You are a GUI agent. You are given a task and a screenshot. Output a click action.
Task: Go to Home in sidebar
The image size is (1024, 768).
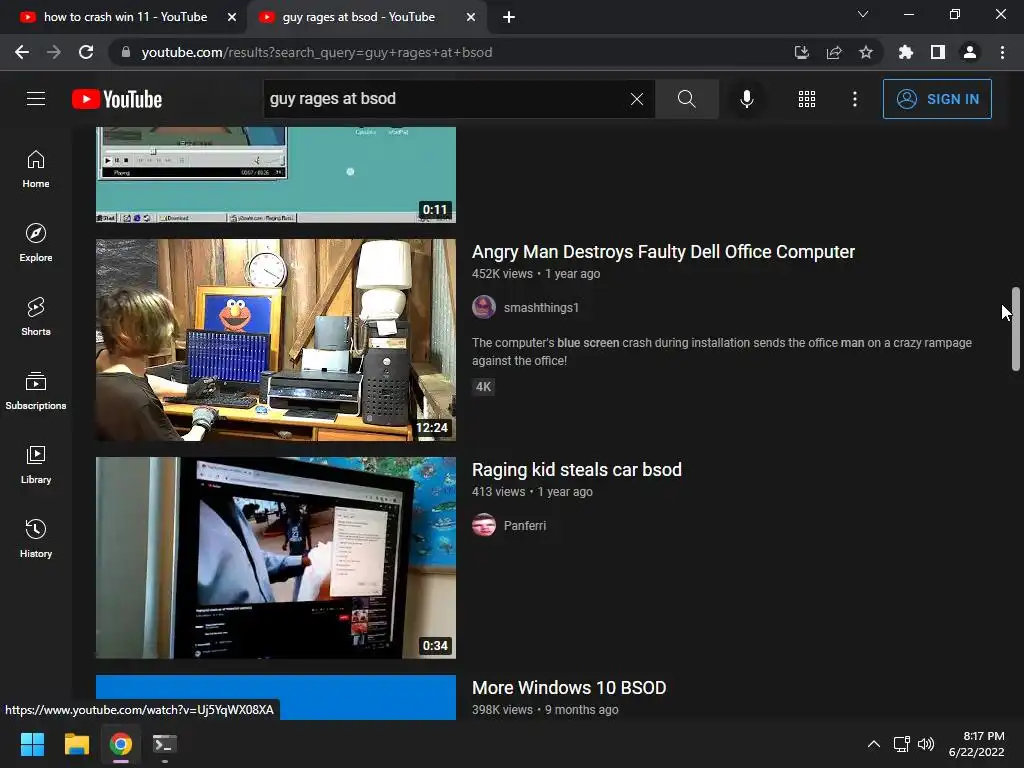point(36,169)
